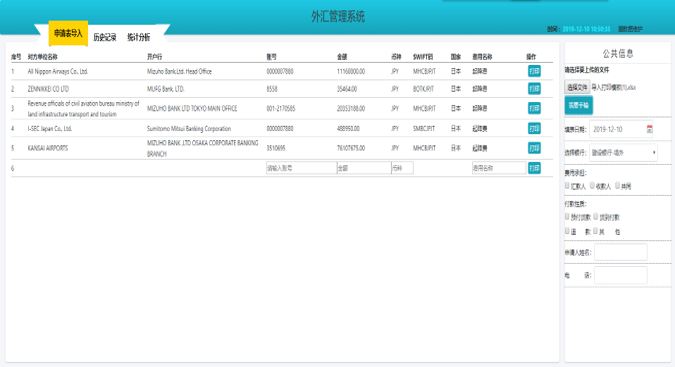Viewport: 675px width, 367px height.
Task: Click the print button for I-SEC Japan row
Action: click(x=534, y=128)
